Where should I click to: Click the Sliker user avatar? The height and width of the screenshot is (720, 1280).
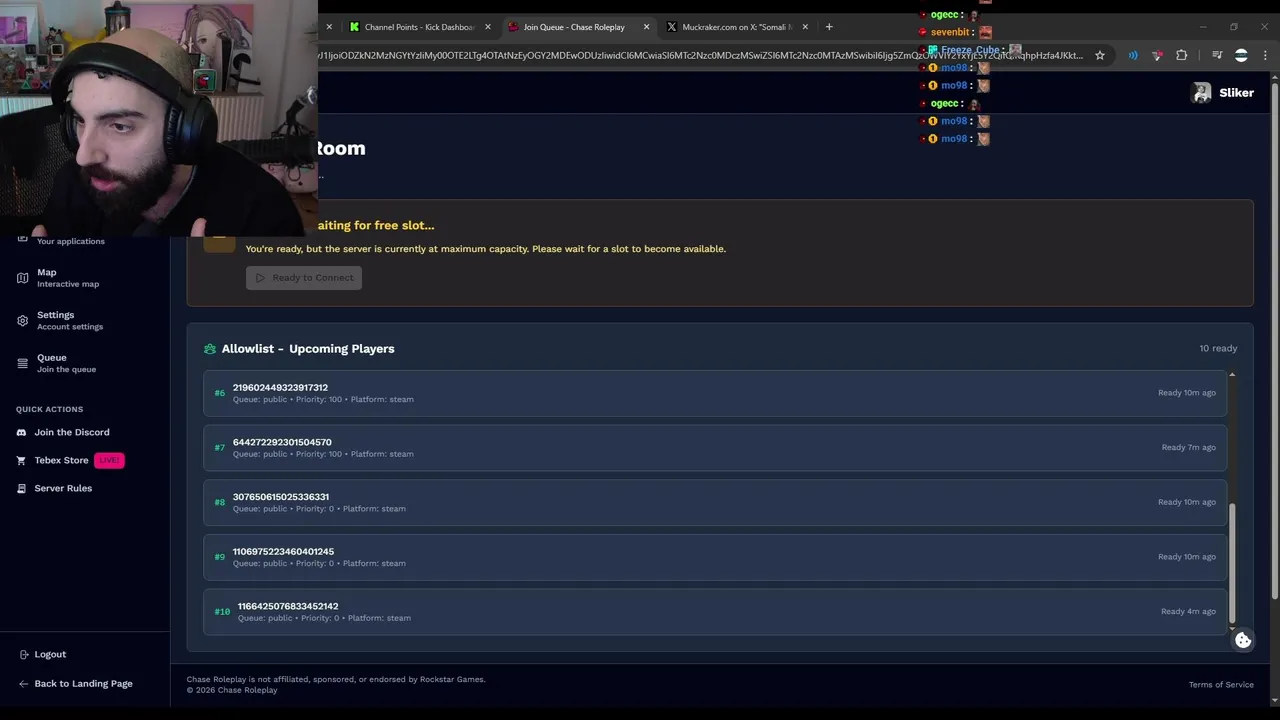1201,93
